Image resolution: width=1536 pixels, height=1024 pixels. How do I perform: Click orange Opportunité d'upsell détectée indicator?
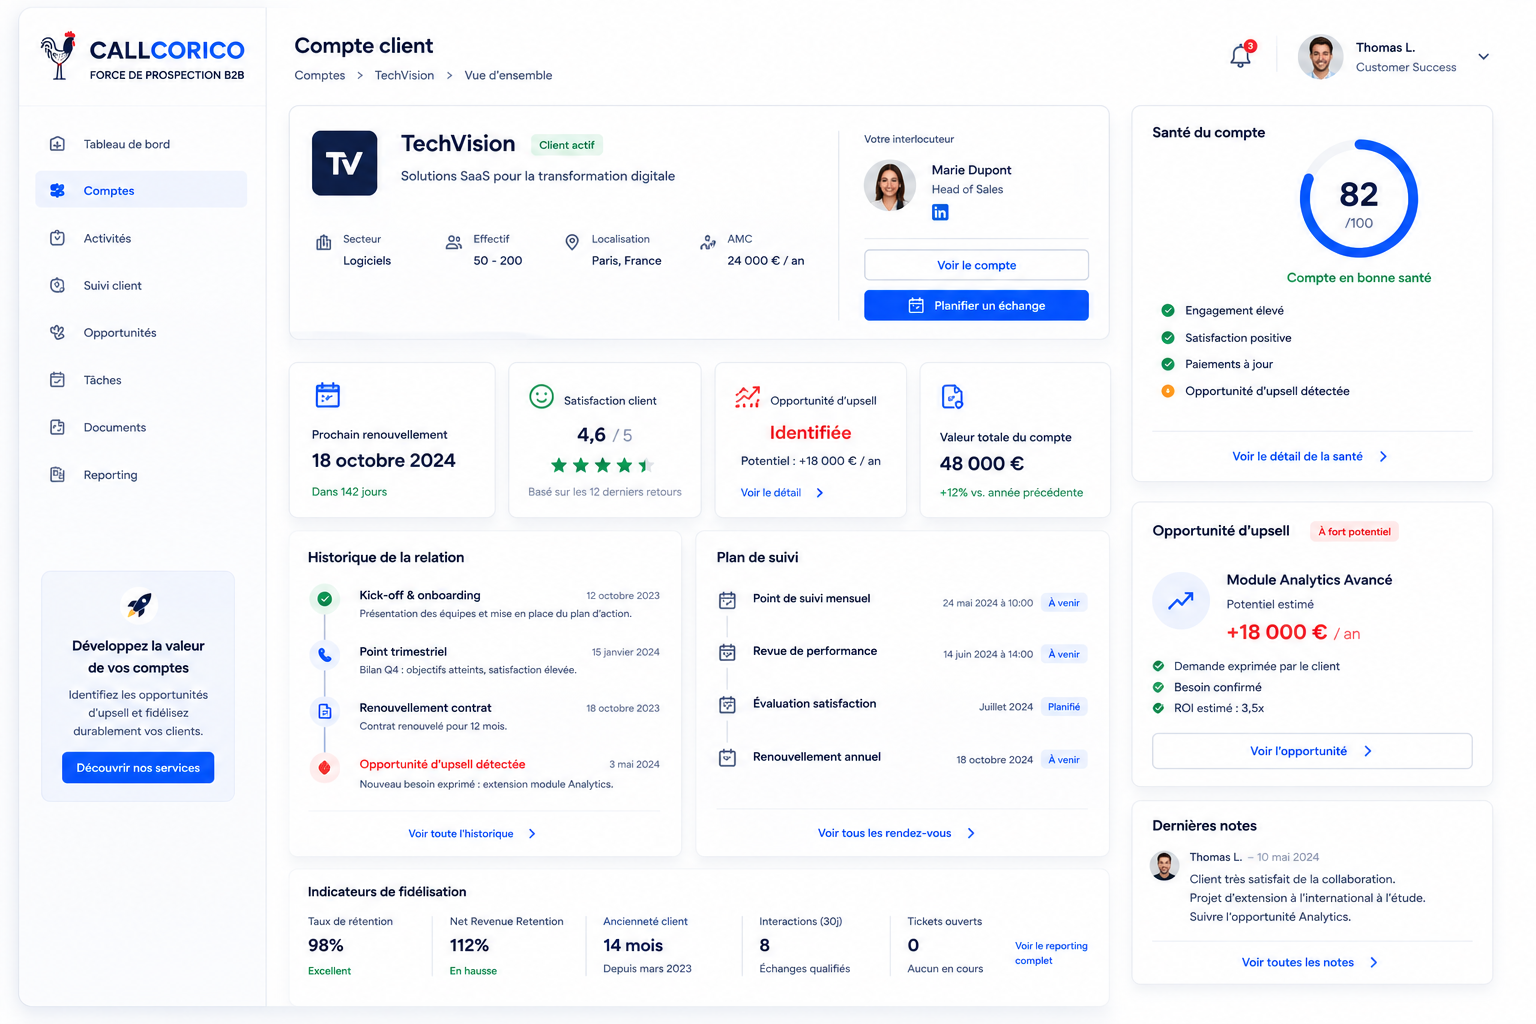(1167, 391)
